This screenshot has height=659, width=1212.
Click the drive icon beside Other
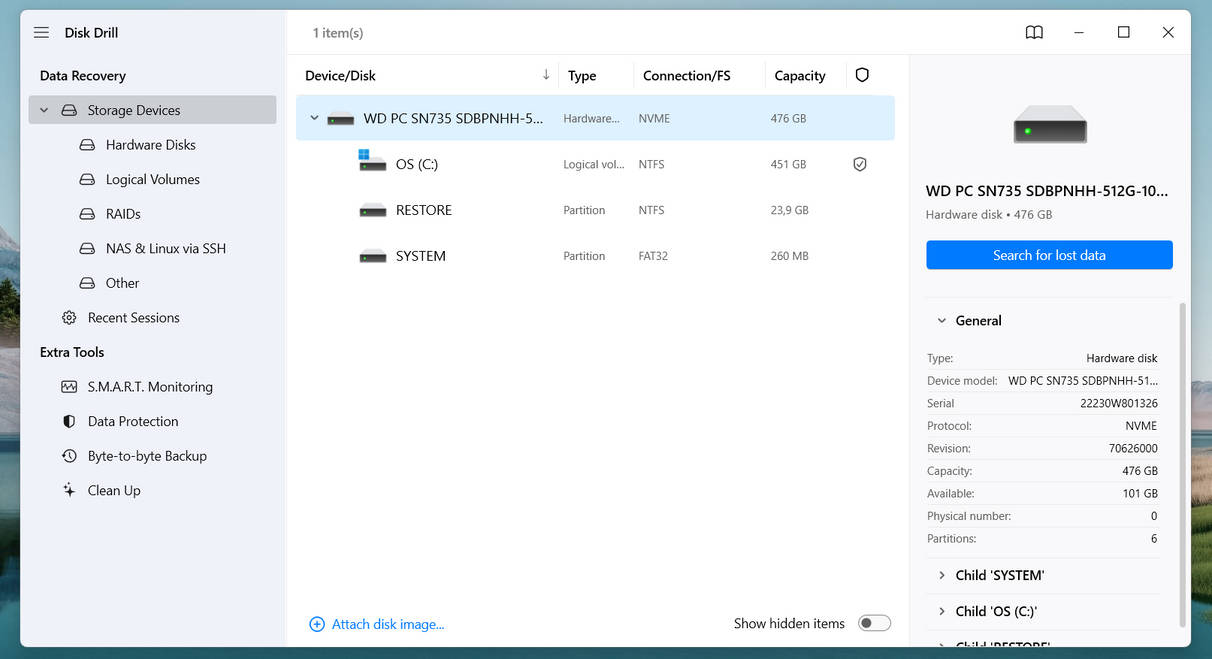coord(87,283)
